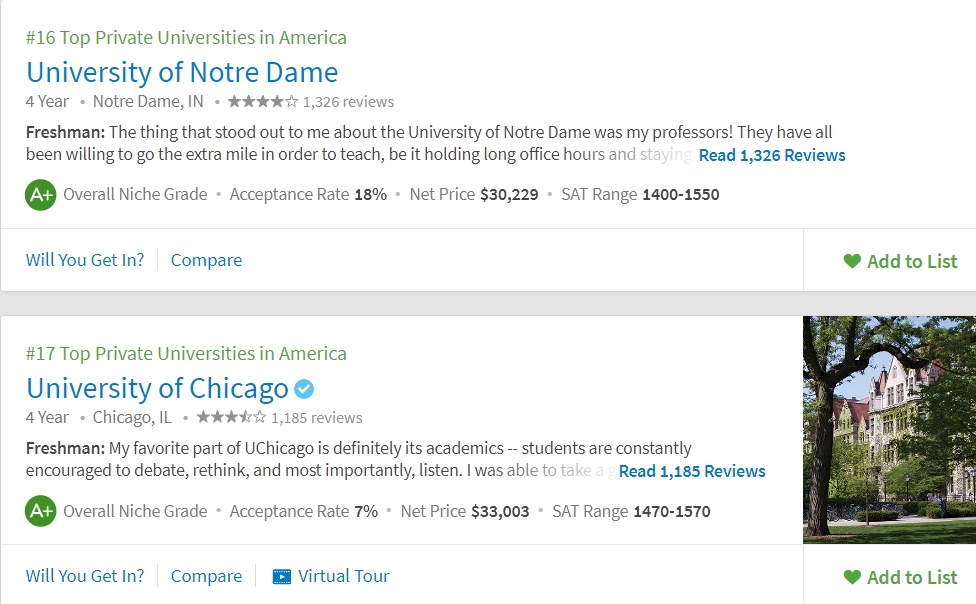Launch the Virtual Tour for University of Chicago
Viewport: 976px width, 604px height.
click(331, 576)
